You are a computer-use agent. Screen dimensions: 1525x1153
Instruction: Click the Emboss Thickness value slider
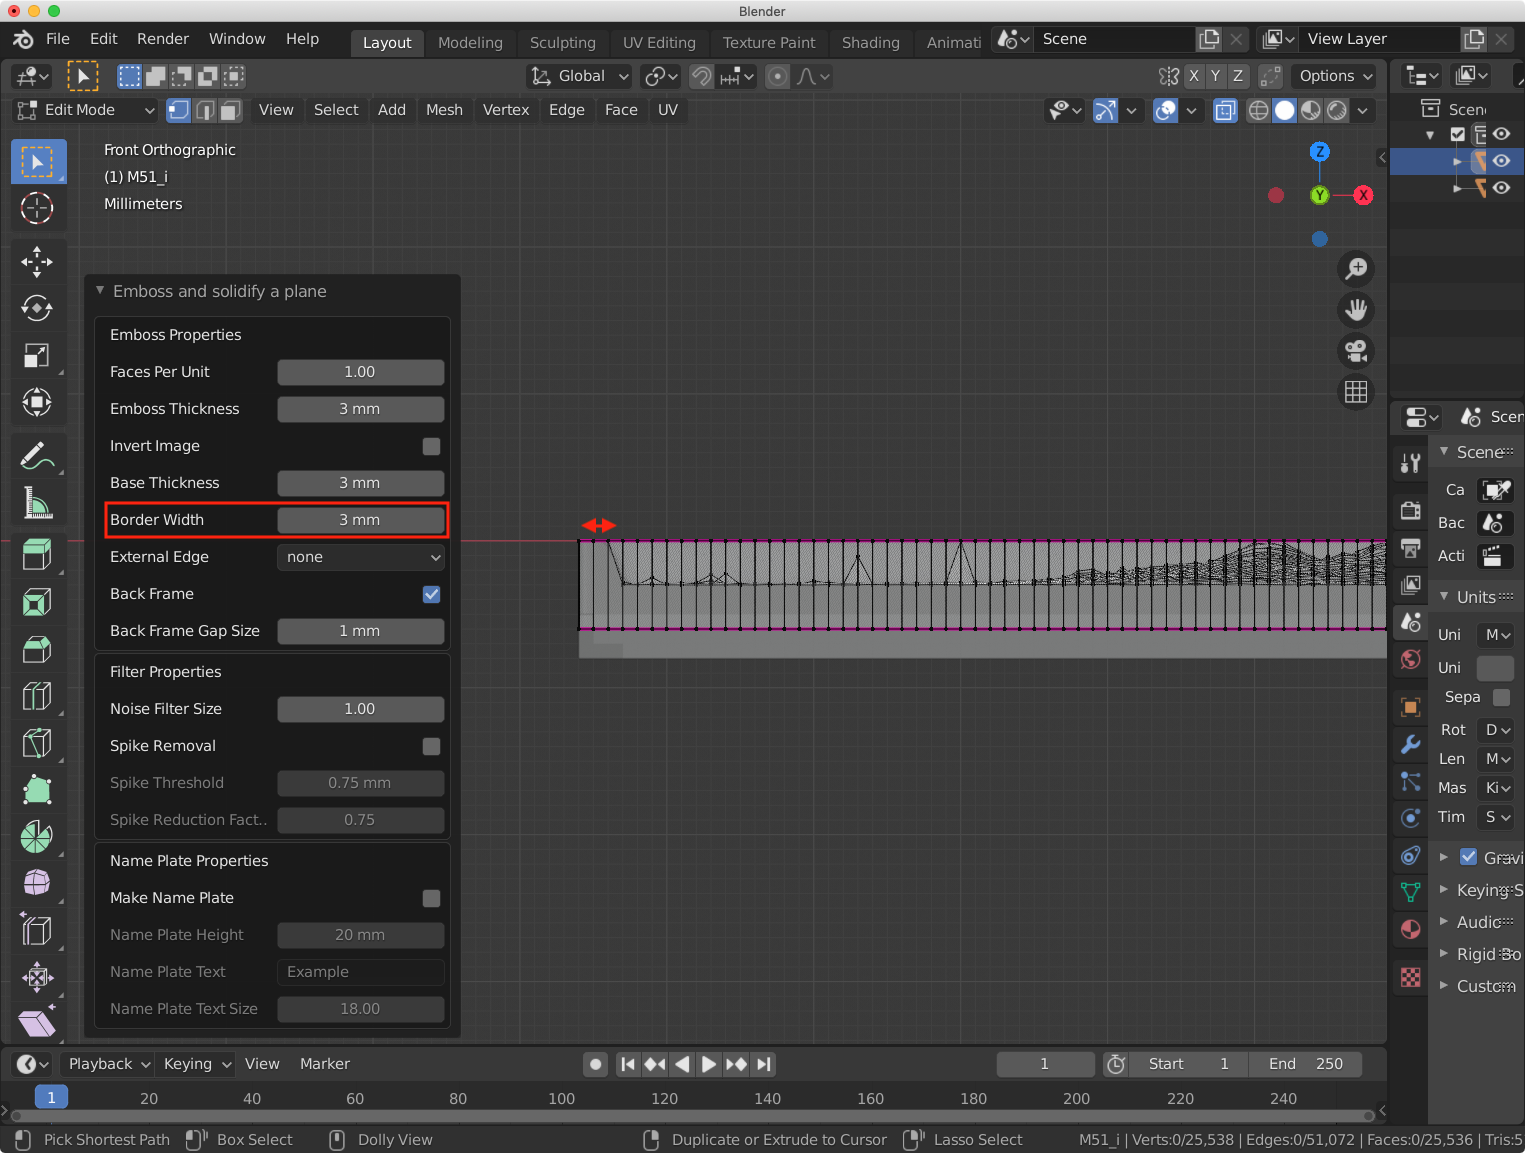click(x=360, y=409)
